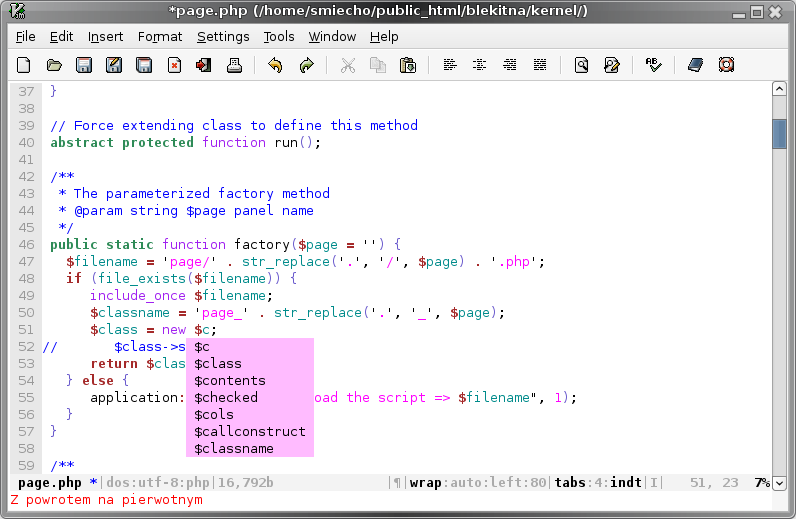
Task: Paste from clipboard icon
Action: (x=408, y=65)
